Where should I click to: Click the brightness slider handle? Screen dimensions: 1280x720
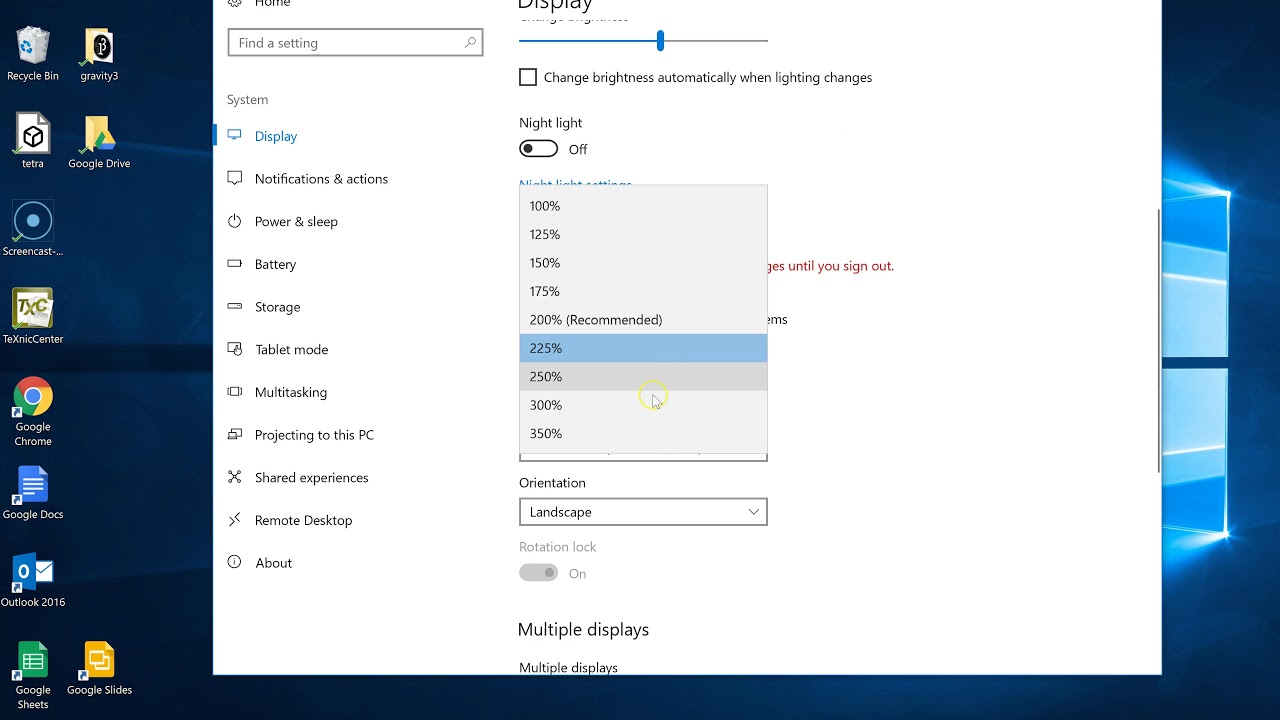pos(660,41)
